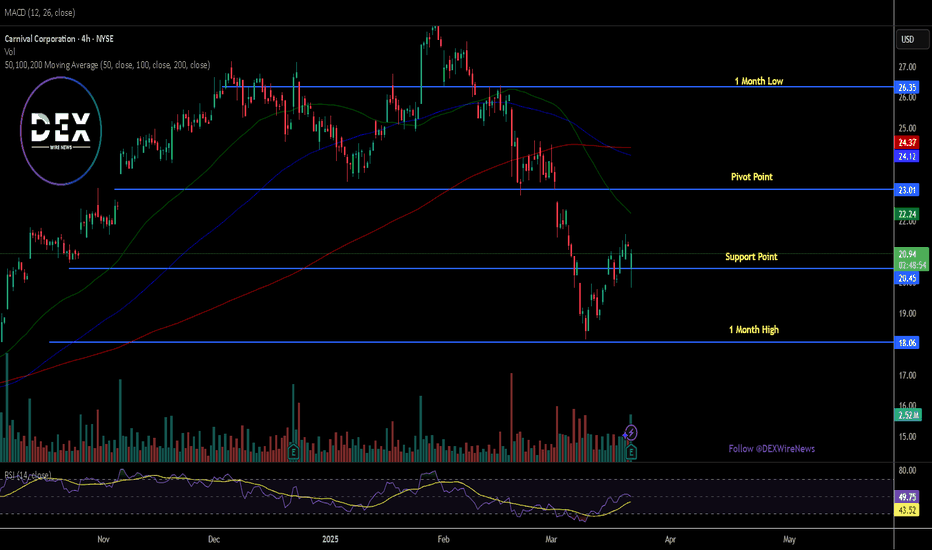Click the Apr label on time axis
This screenshot has width=932, height=550.
pyautogui.click(x=670, y=539)
